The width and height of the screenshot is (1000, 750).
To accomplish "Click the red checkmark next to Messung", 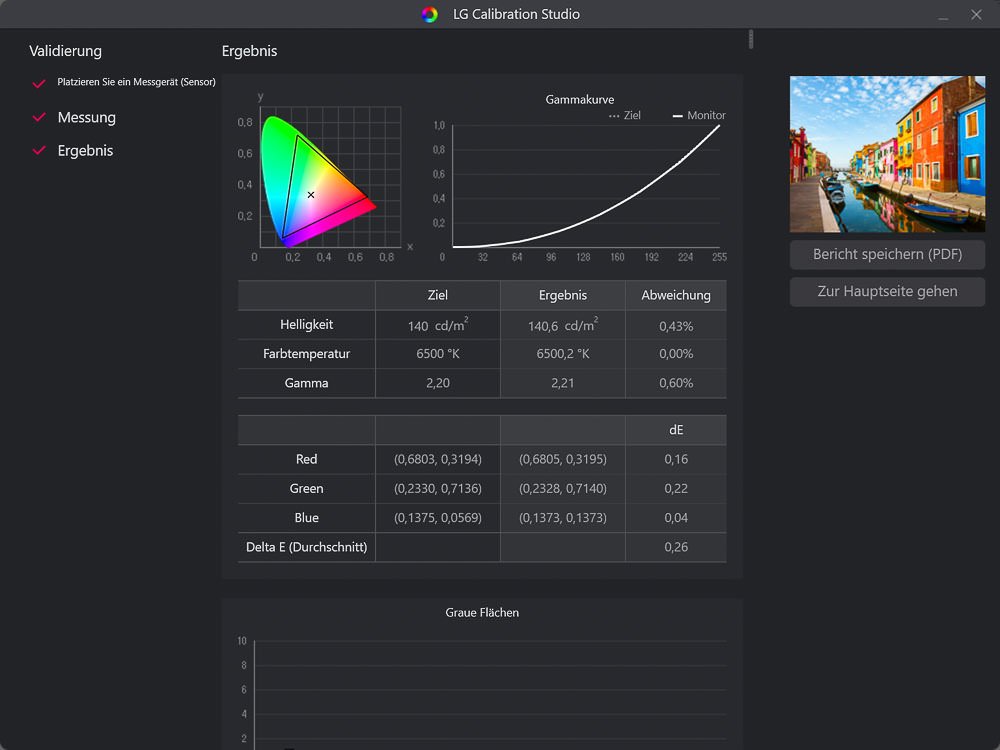I will click(x=39, y=118).
